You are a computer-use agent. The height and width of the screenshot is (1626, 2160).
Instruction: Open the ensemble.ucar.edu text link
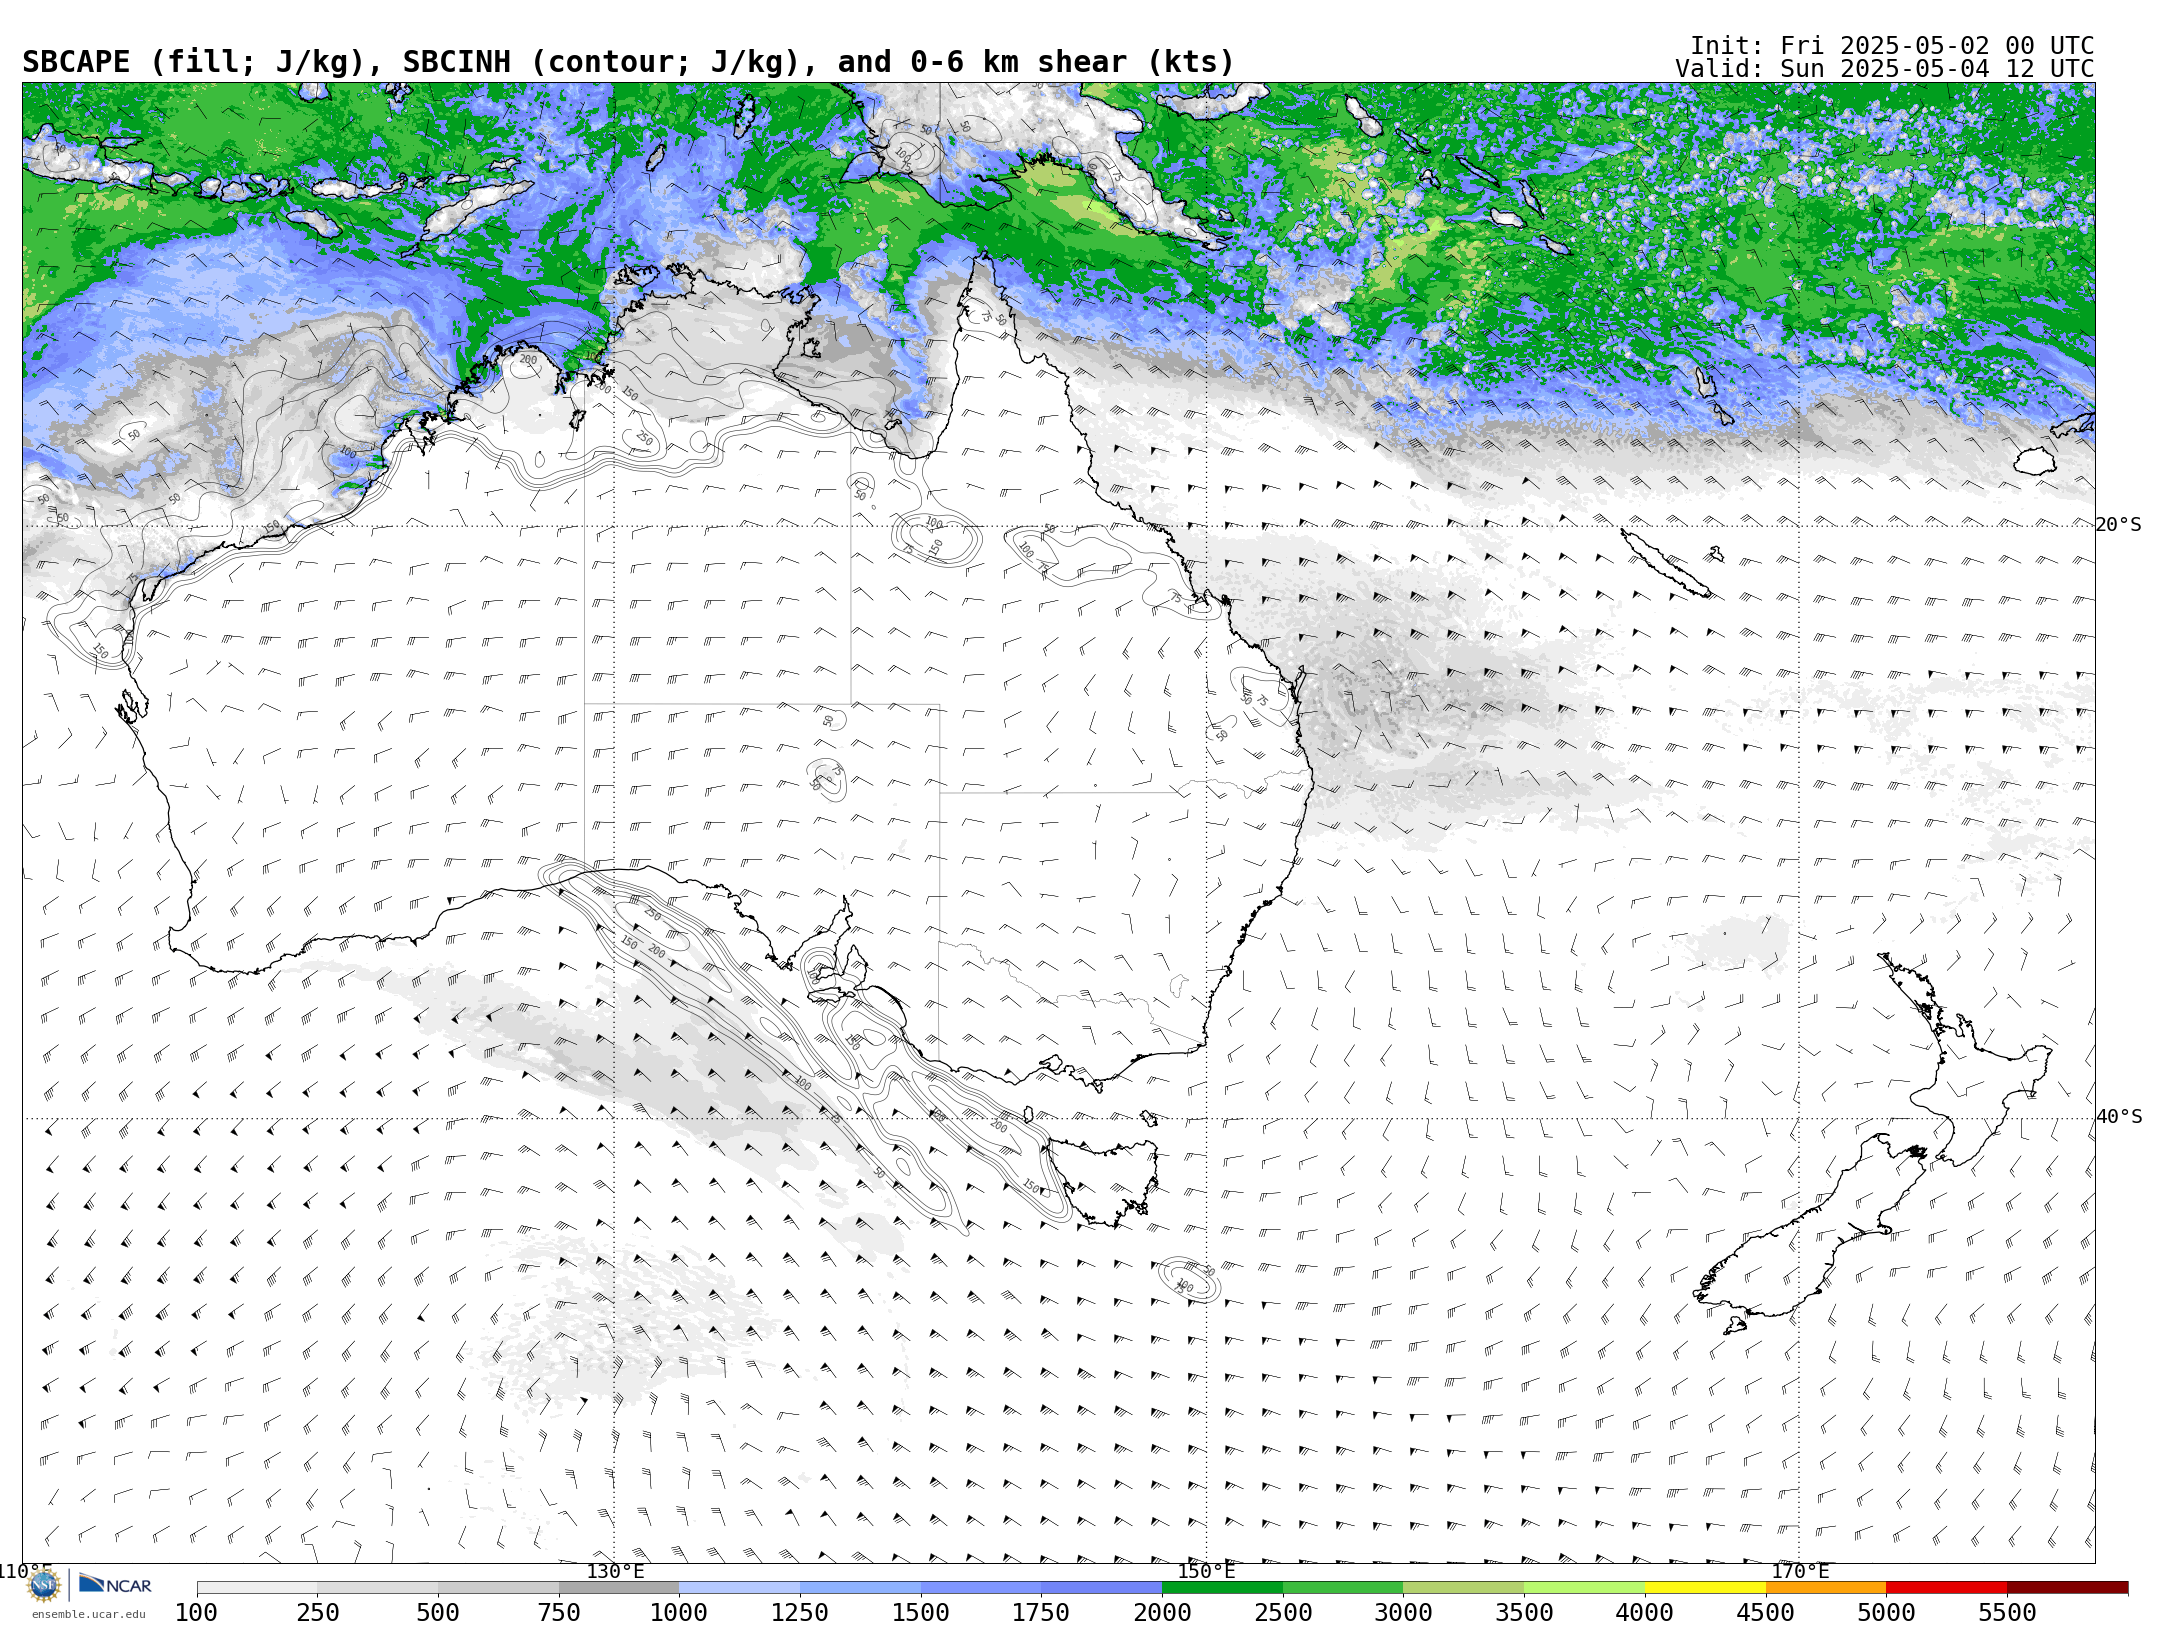[x=88, y=1614]
